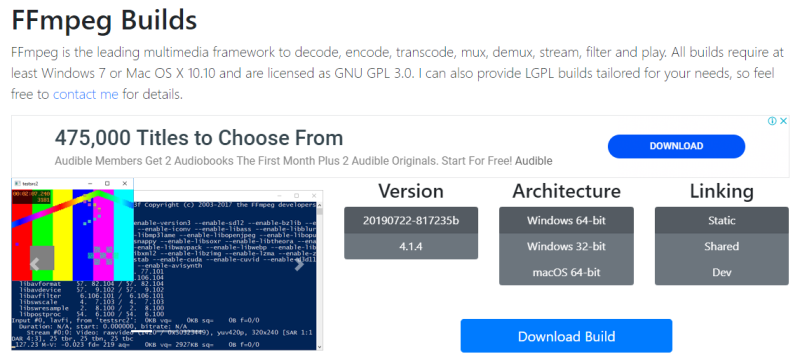Choose Windows 32-bit architecture
Image resolution: width=800 pixels, height=361 pixels.
566,246
